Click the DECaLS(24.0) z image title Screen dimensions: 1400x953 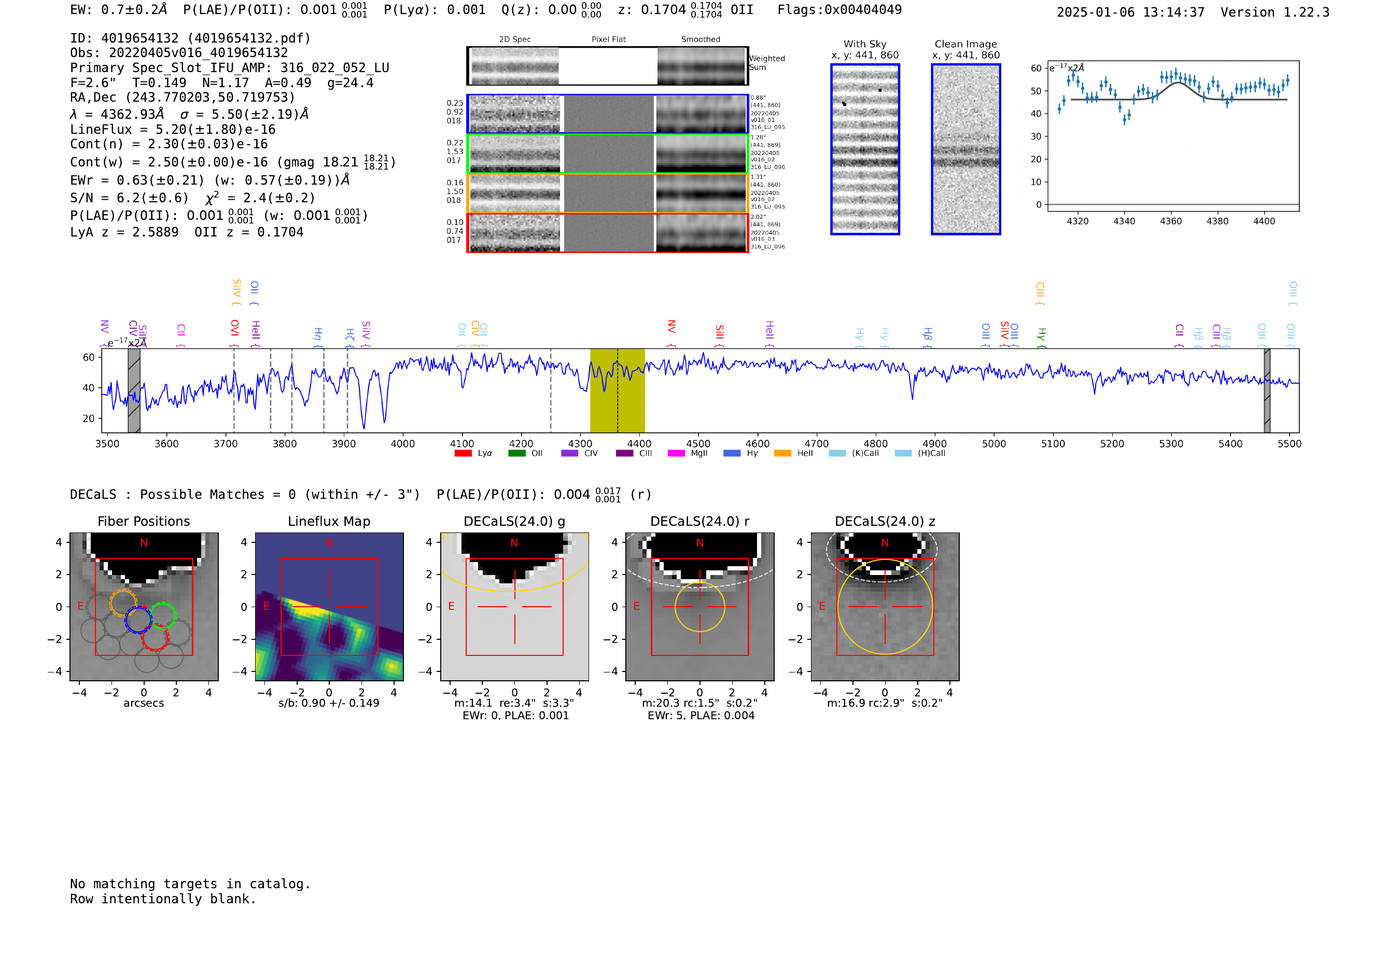(x=884, y=521)
